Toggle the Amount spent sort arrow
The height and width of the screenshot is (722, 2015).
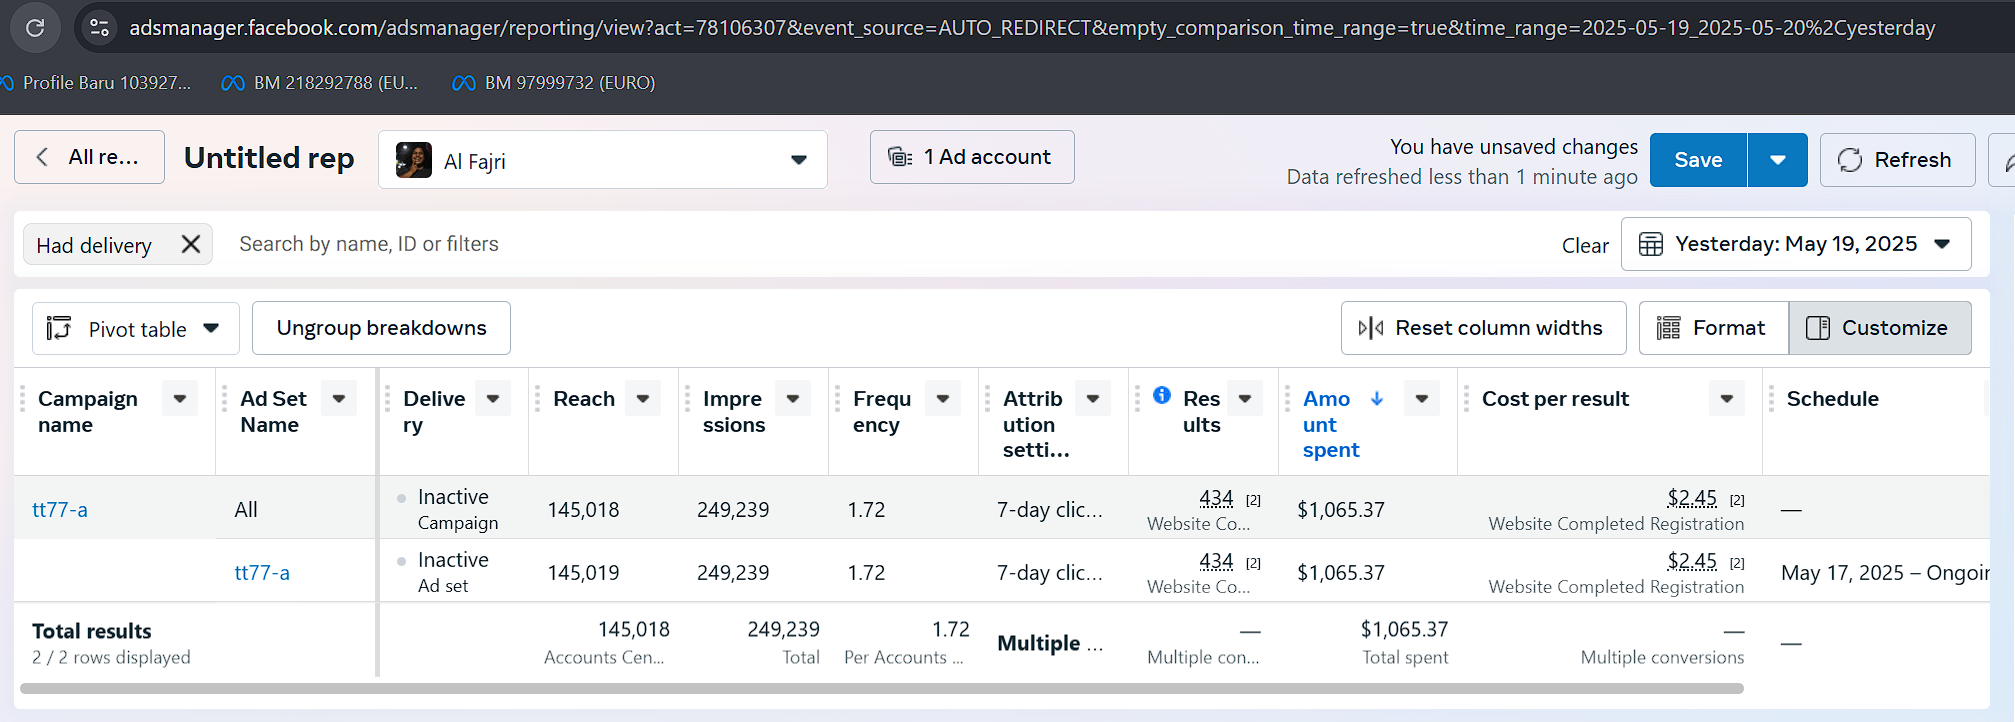click(x=1377, y=398)
